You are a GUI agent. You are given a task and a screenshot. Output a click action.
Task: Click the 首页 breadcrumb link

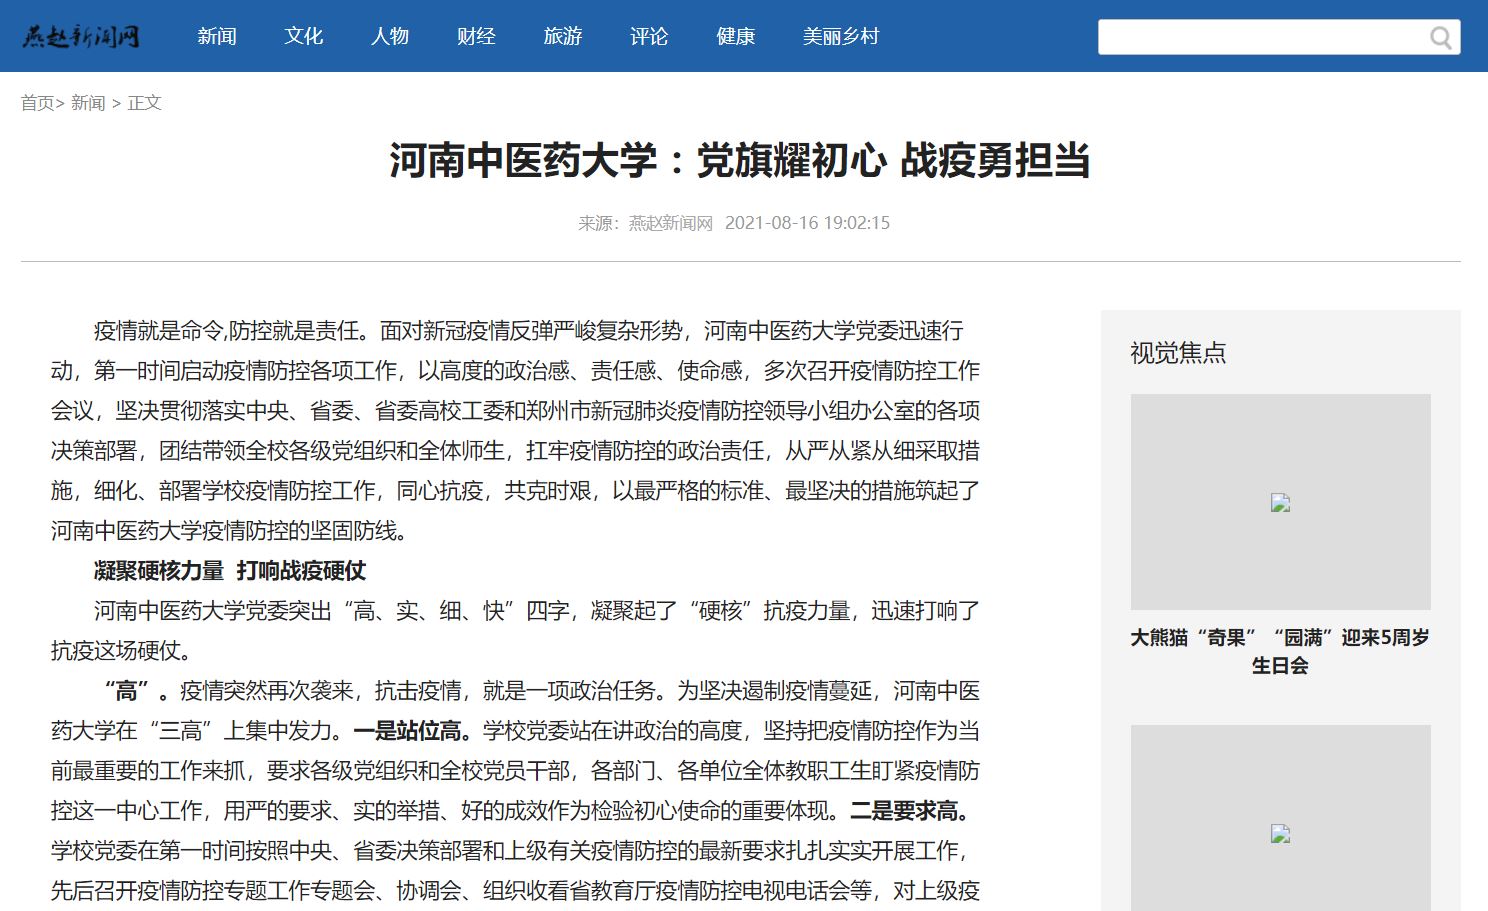pyautogui.click(x=37, y=103)
